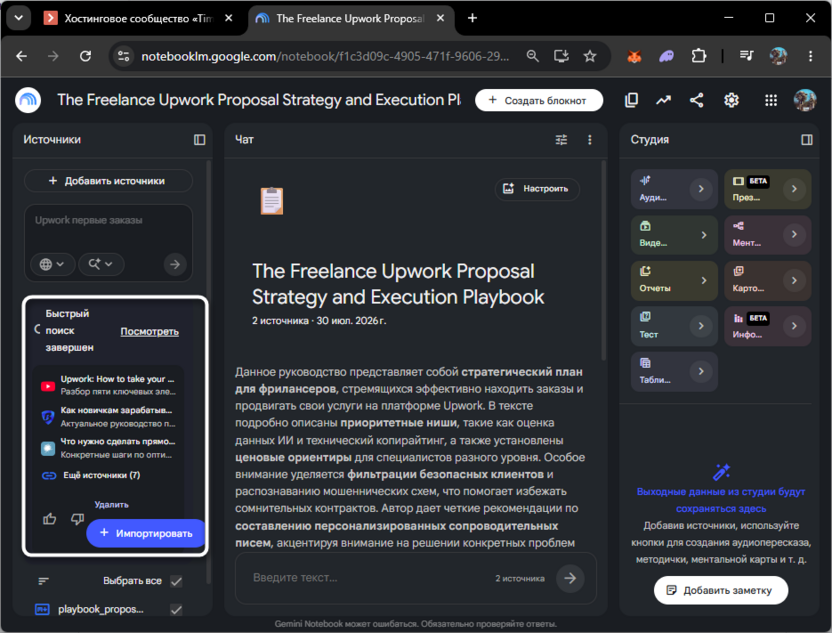Expand the Тест studio card arrow
The width and height of the screenshot is (832, 633).
(701, 326)
